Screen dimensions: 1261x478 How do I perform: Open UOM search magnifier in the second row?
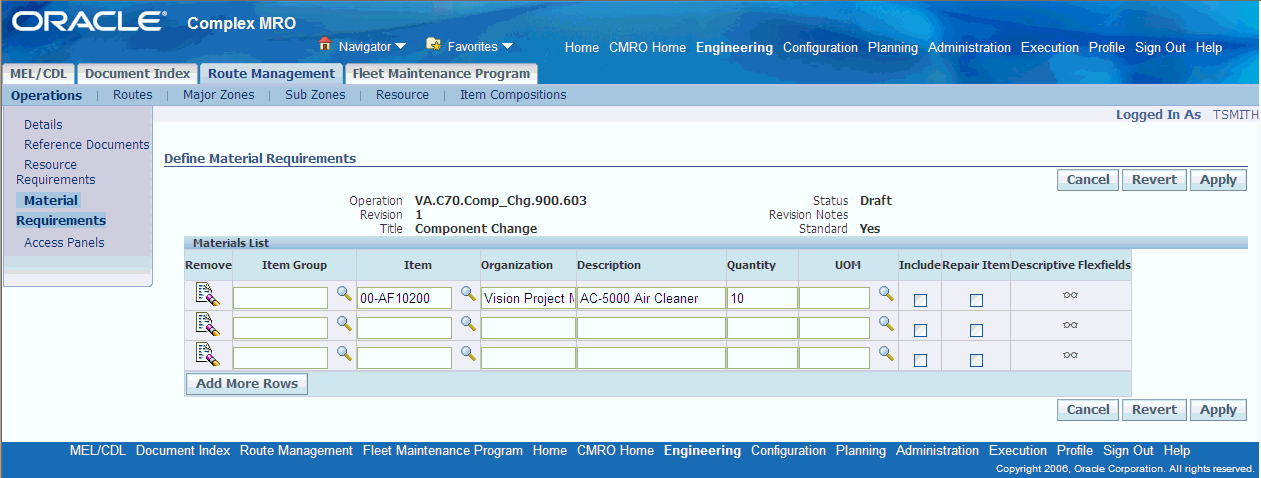point(885,324)
